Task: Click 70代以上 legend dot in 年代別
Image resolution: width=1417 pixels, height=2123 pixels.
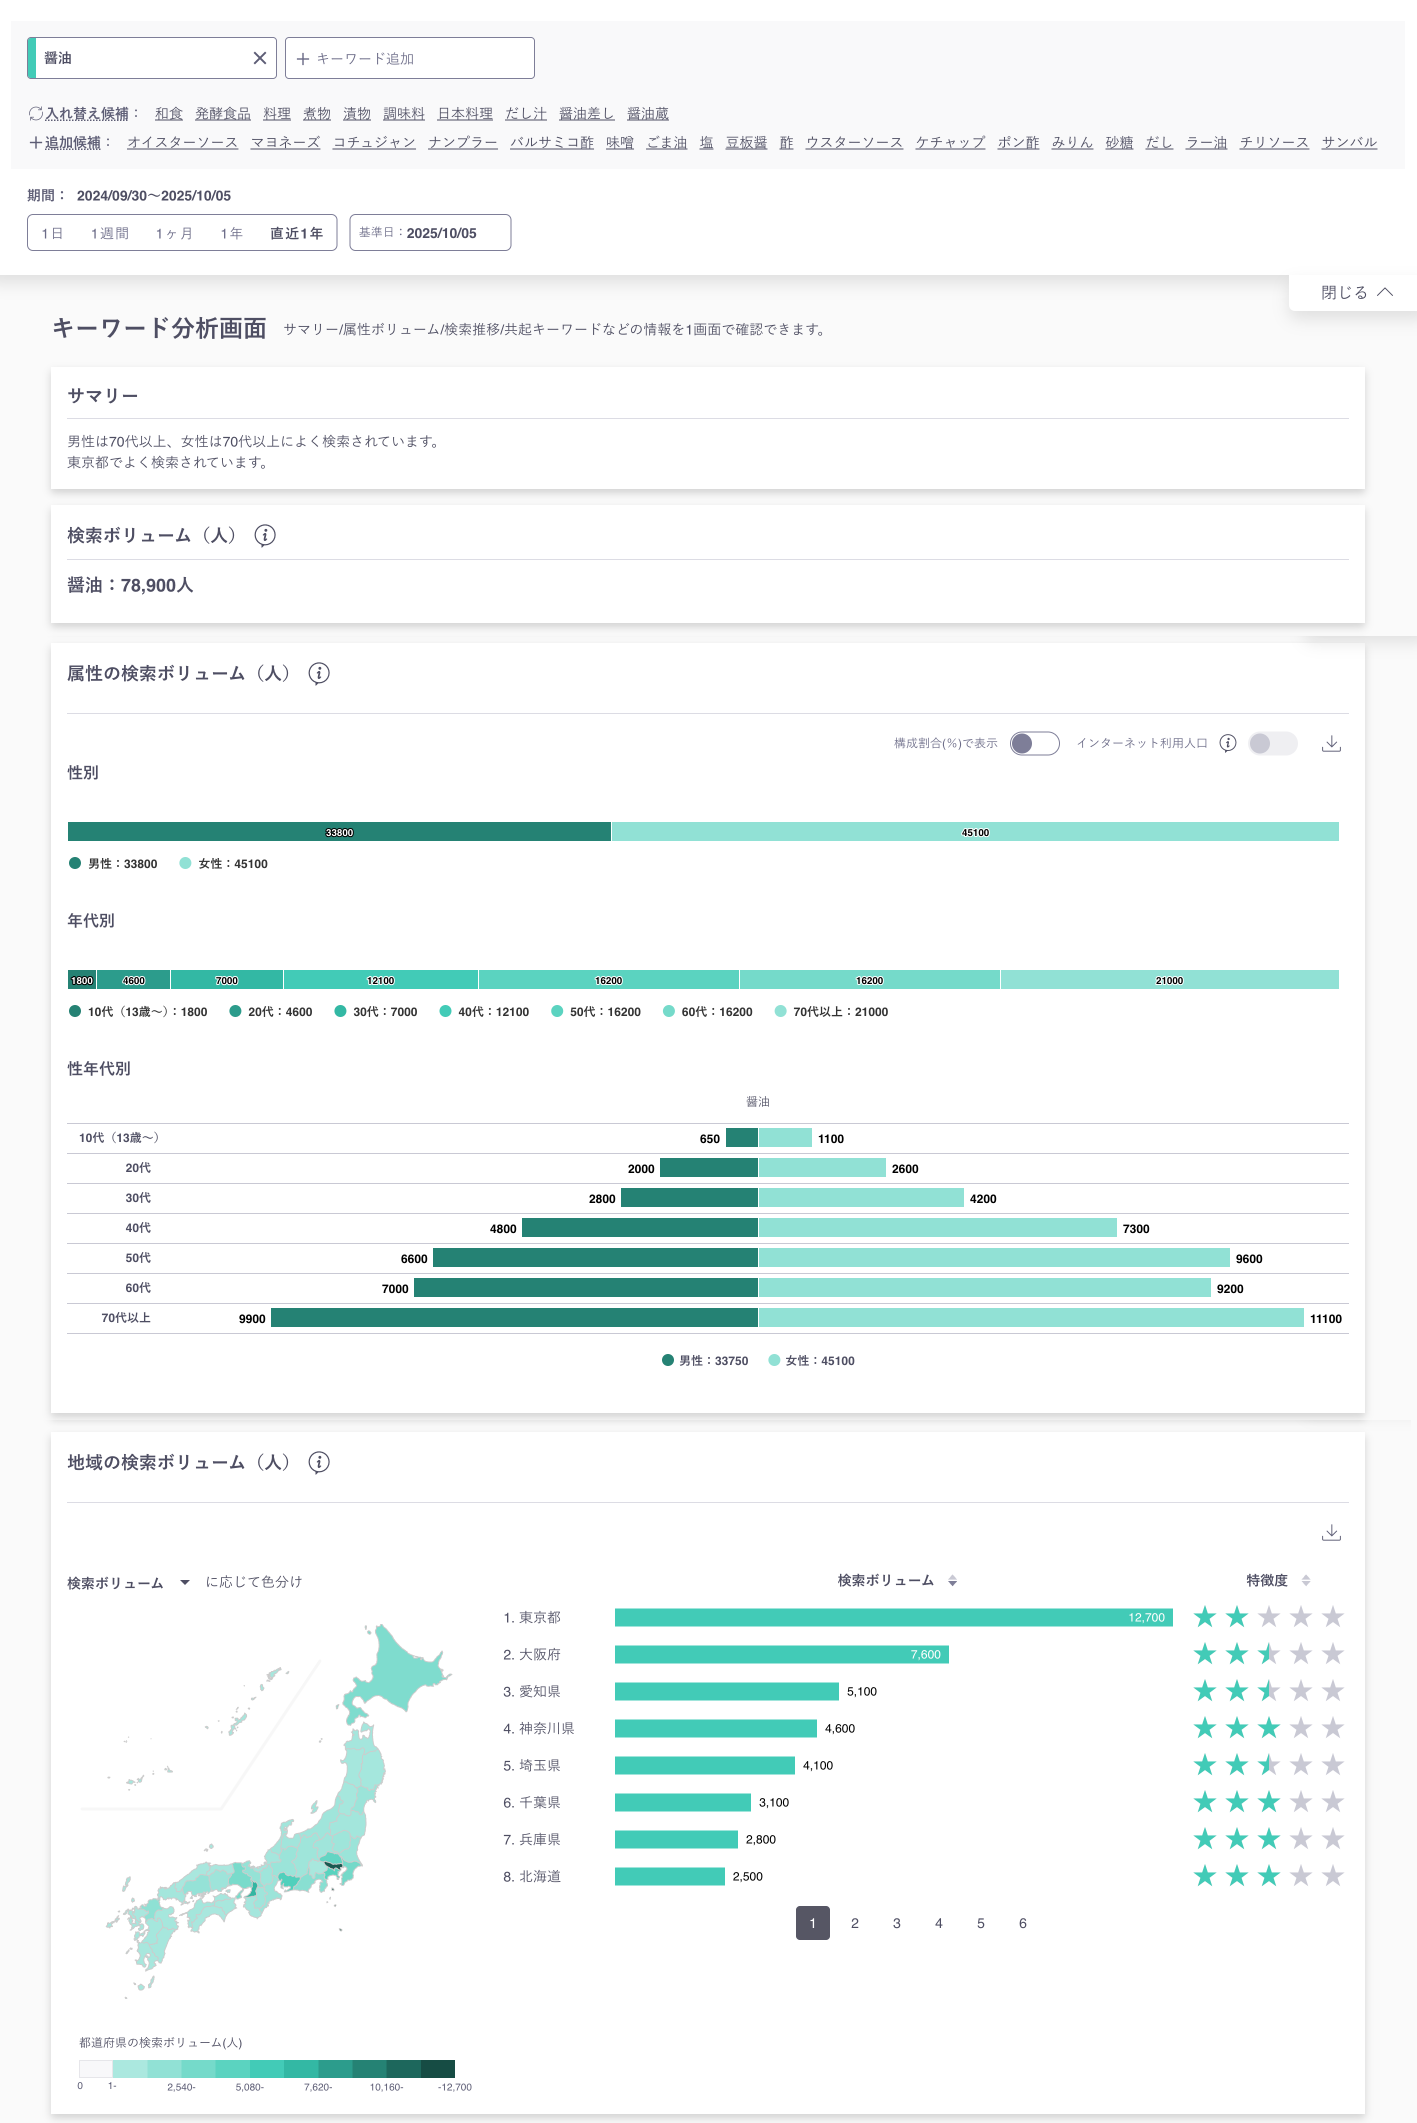Action: pyautogui.click(x=780, y=1011)
